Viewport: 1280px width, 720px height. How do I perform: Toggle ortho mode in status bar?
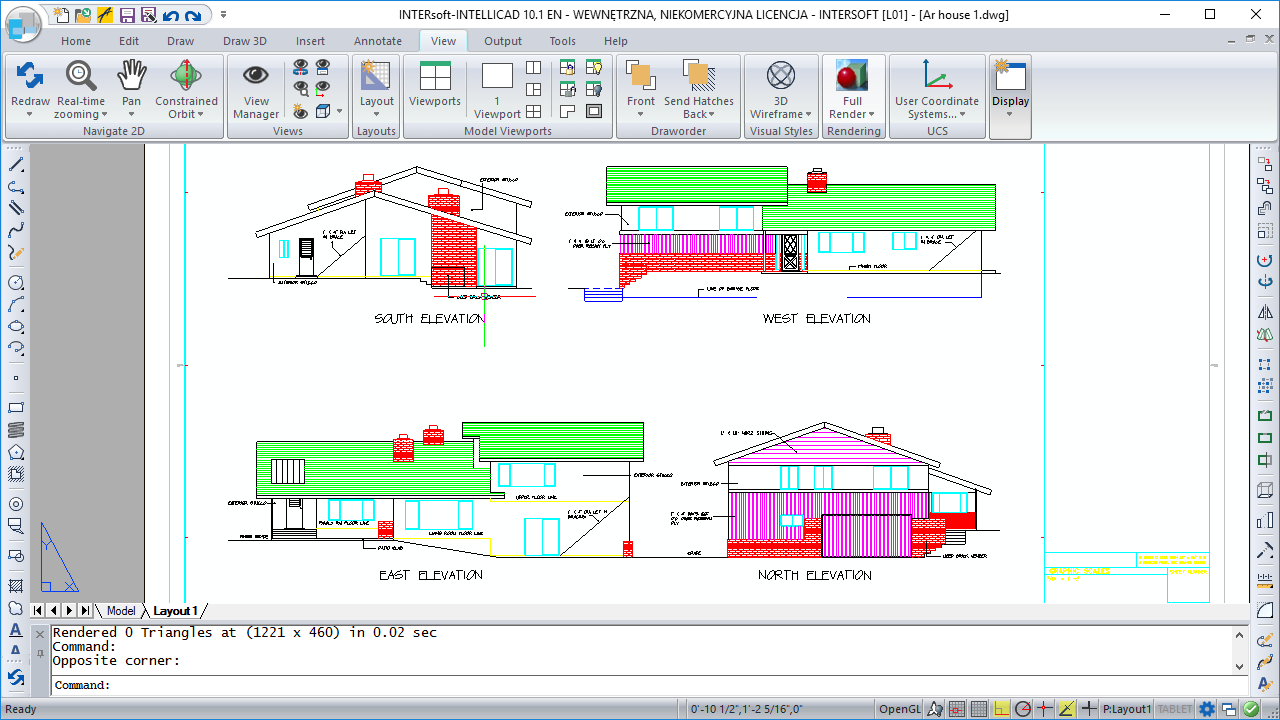[1002, 709]
